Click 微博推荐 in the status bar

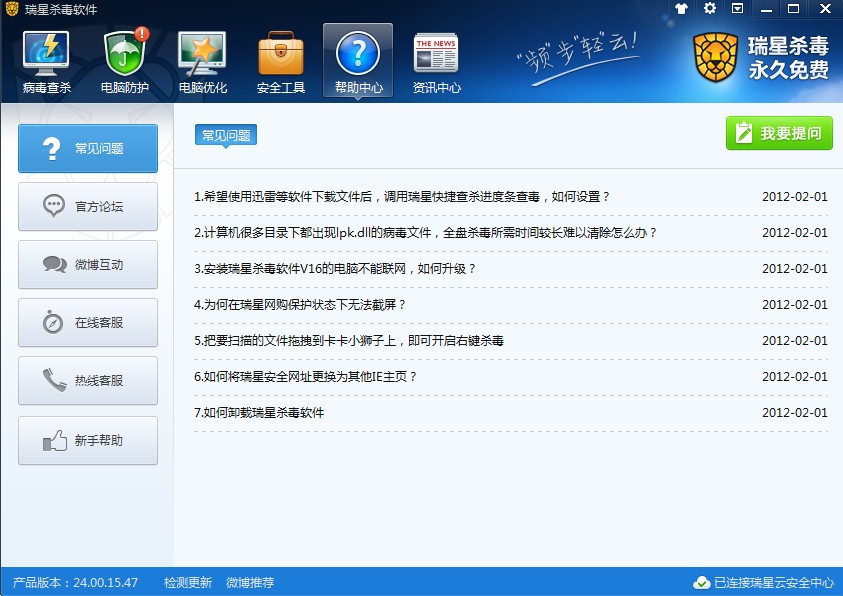point(250,583)
